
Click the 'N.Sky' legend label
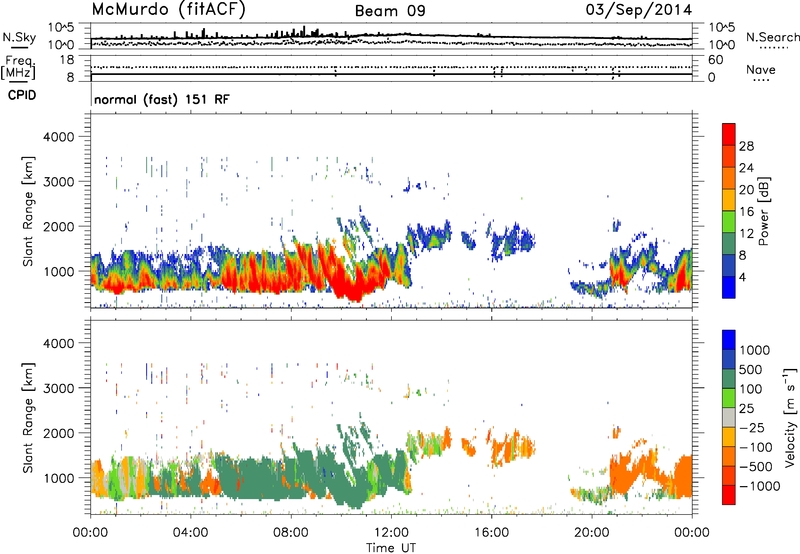19,37
